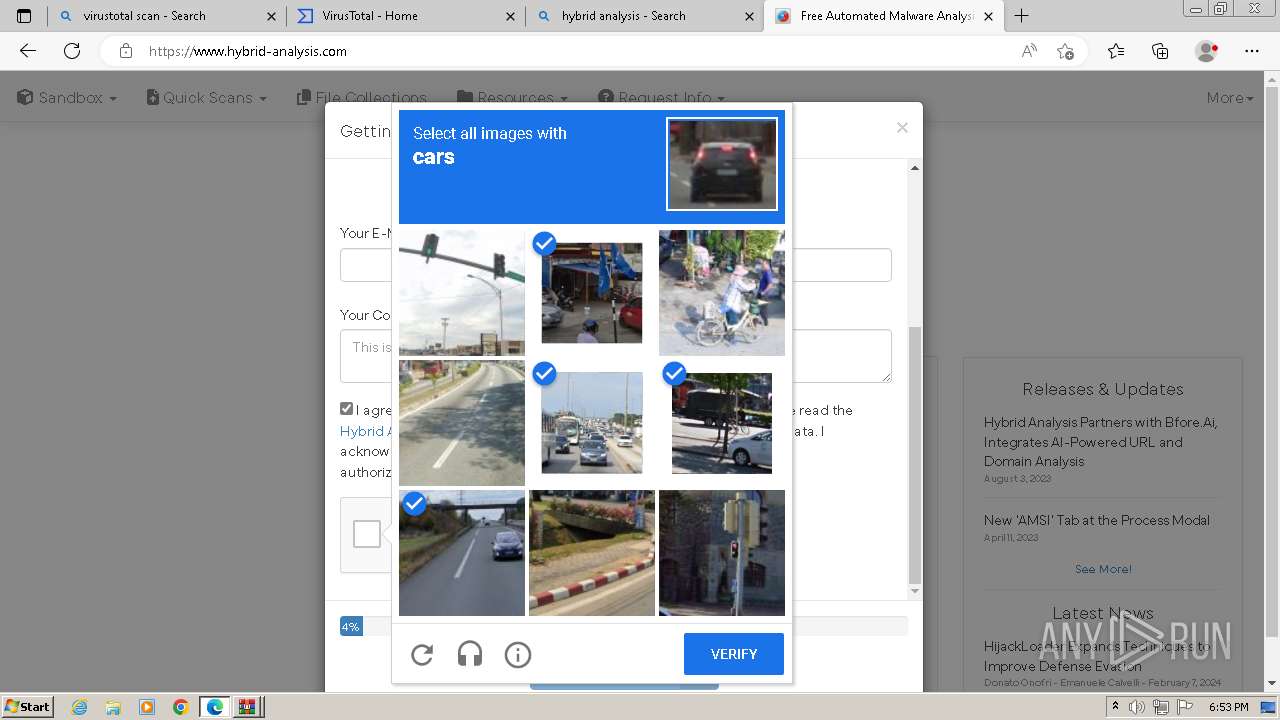Launch Internet Explorer from the taskbar
The width and height of the screenshot is (1280, 720).
(x=79, y=707)
